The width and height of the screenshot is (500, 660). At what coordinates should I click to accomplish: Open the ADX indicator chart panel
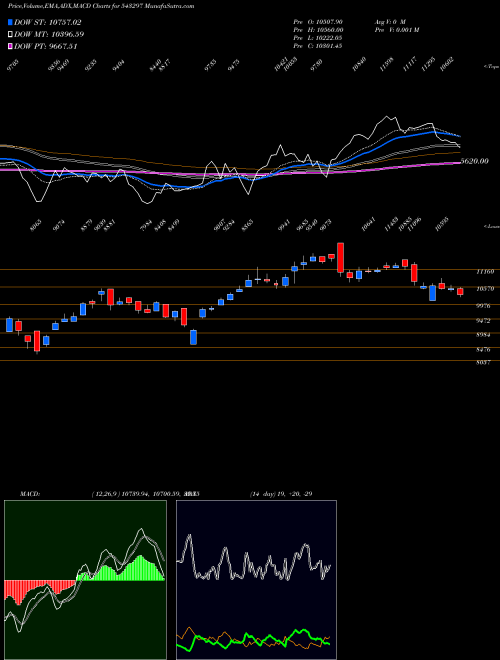click(x=256, y=580)
